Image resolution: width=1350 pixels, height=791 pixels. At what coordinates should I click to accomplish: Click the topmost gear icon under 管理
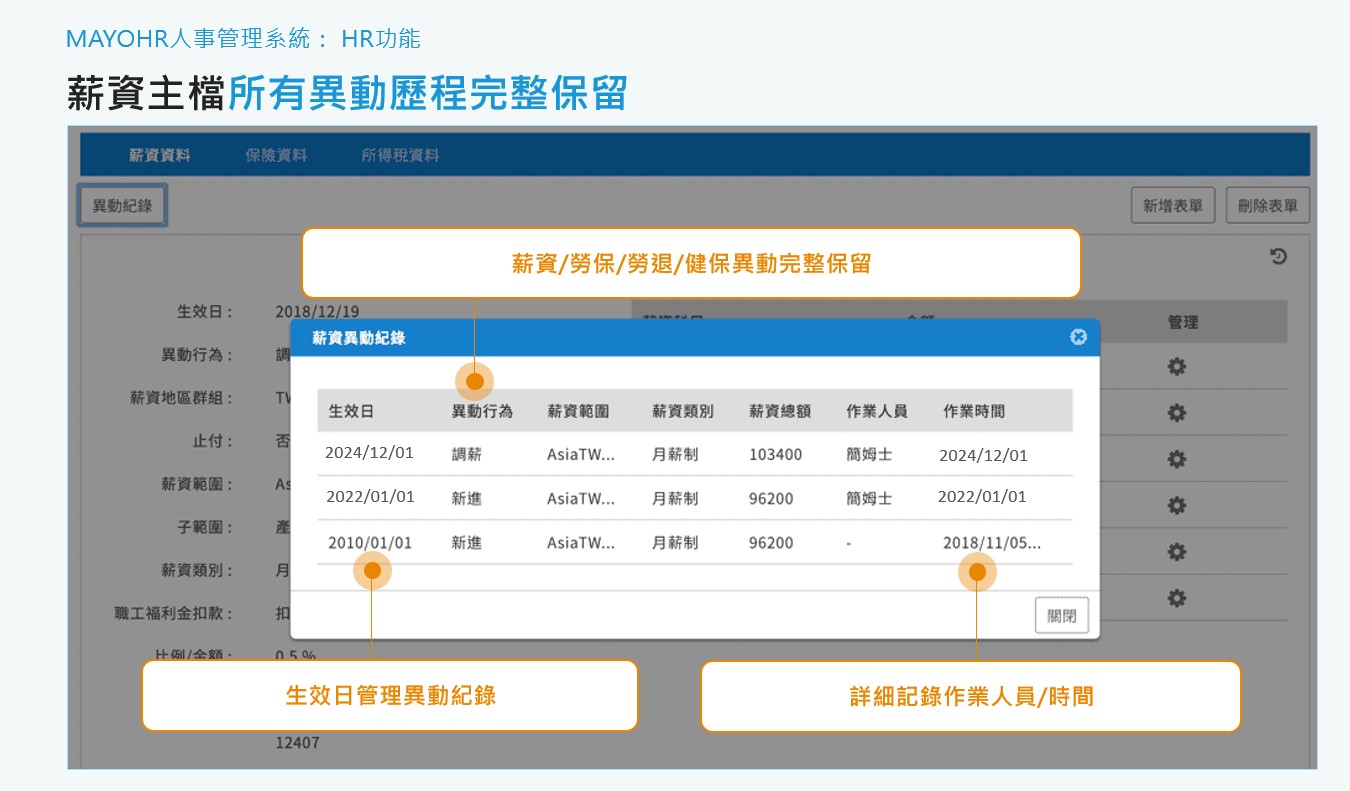pos(1177,367)
